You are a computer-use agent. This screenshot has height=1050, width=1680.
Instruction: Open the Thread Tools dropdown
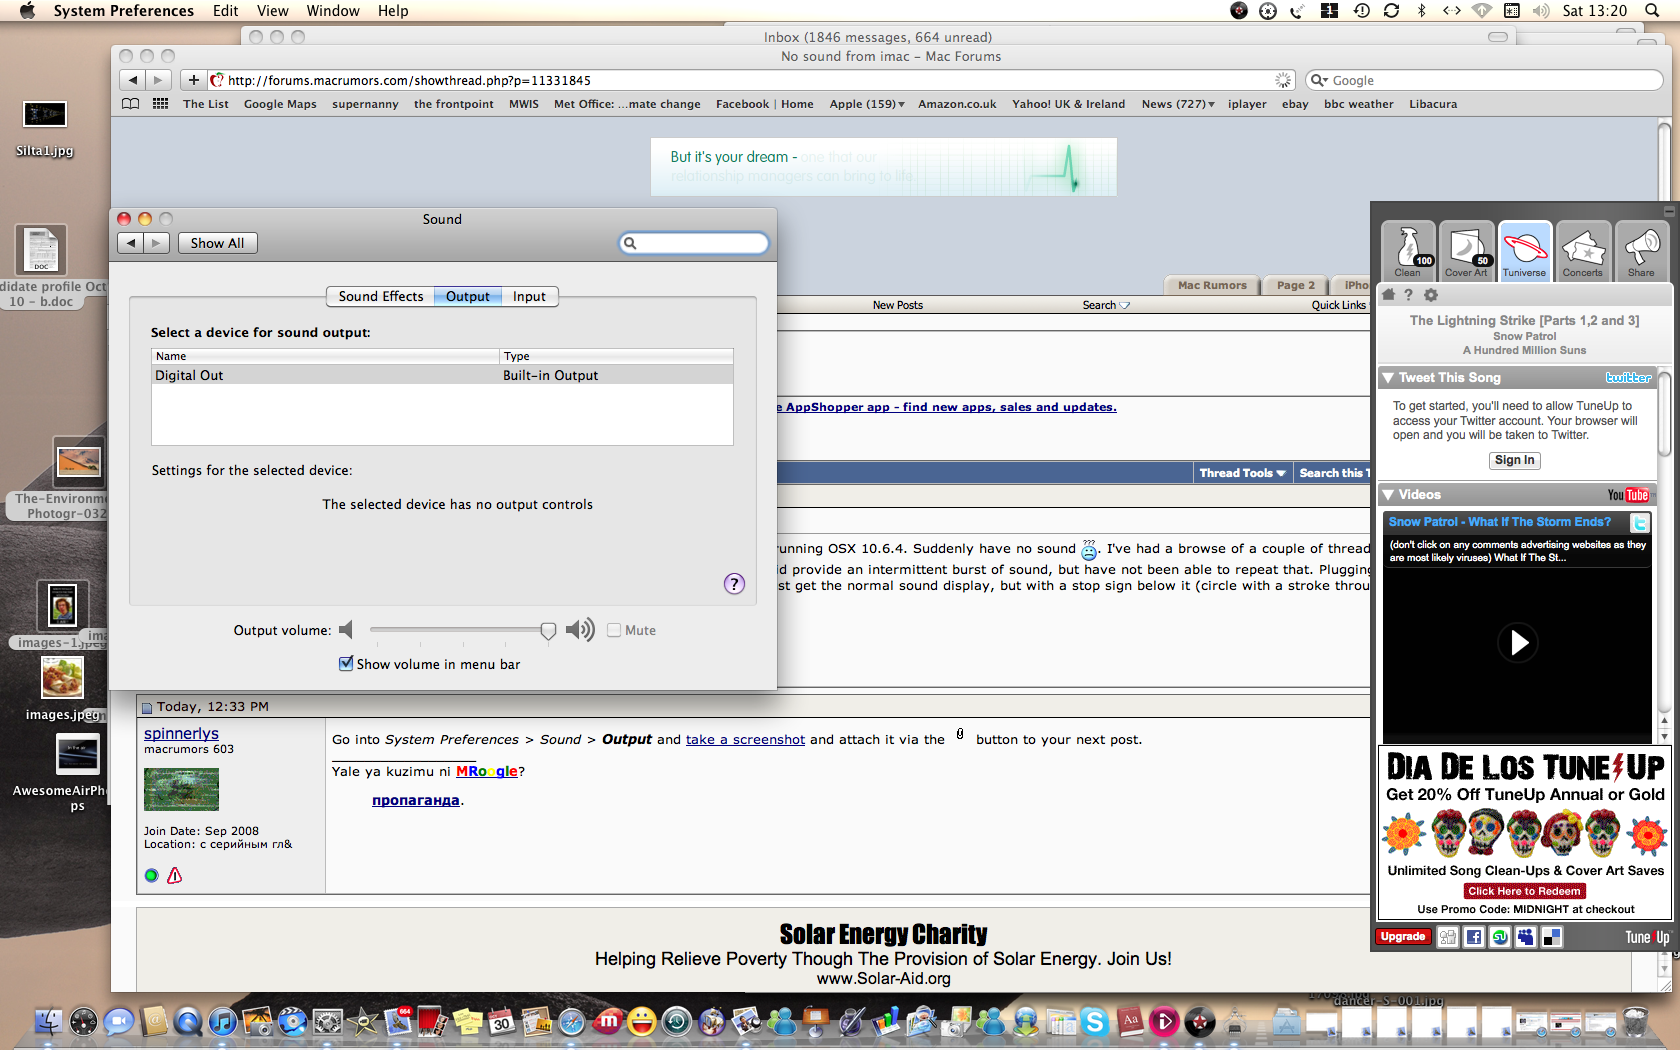coord(1242,472)
